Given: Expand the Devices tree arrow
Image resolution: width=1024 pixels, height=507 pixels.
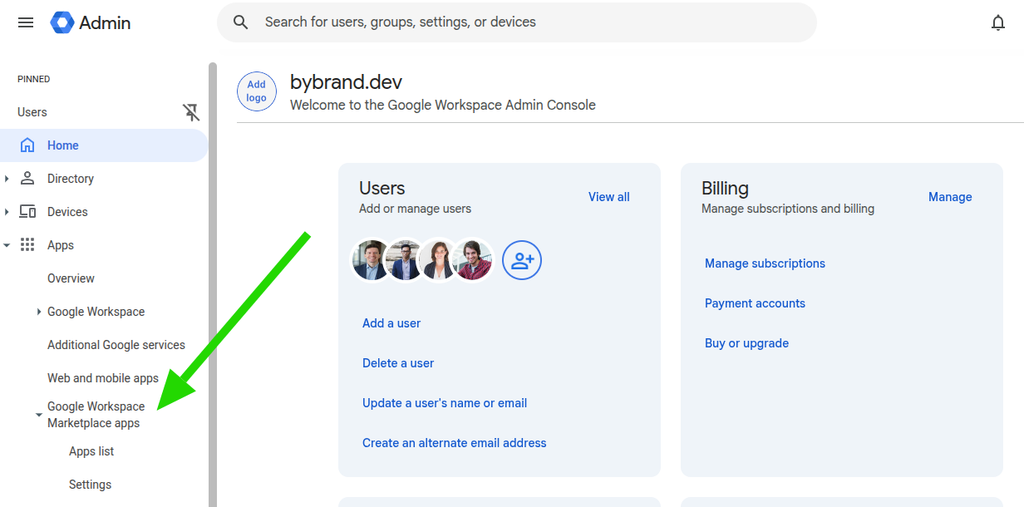Looking at the screenshot, I should [x=7, y=212].
